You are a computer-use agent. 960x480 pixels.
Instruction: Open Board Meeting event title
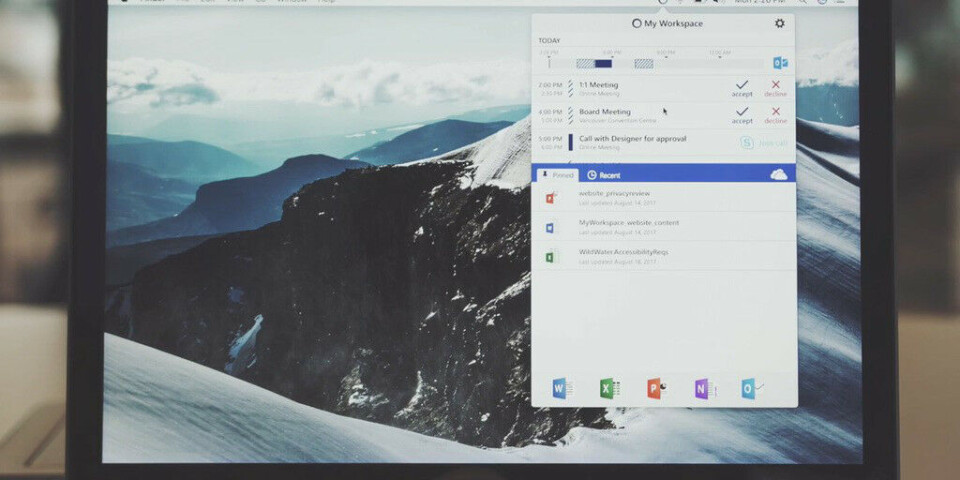[x=605, y=111]
